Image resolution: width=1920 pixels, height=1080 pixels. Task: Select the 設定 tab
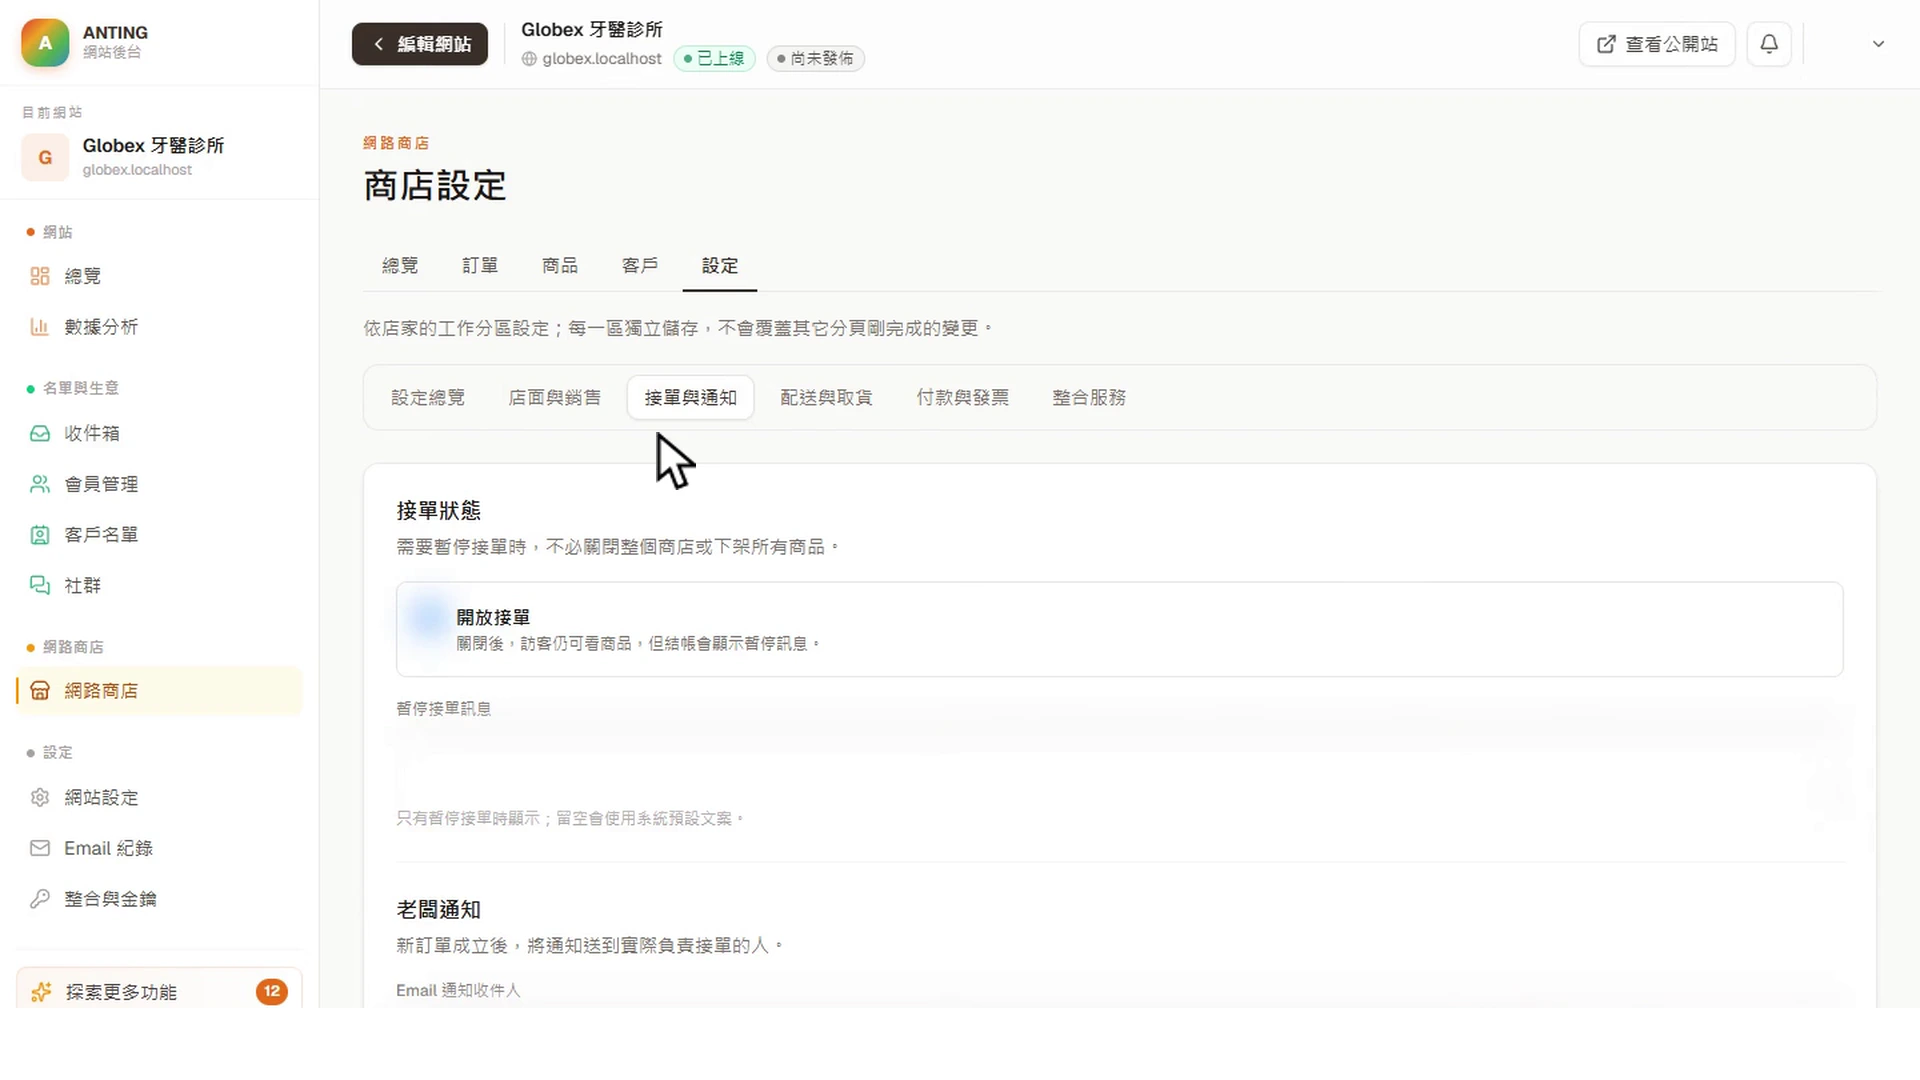tap(720, 266)
